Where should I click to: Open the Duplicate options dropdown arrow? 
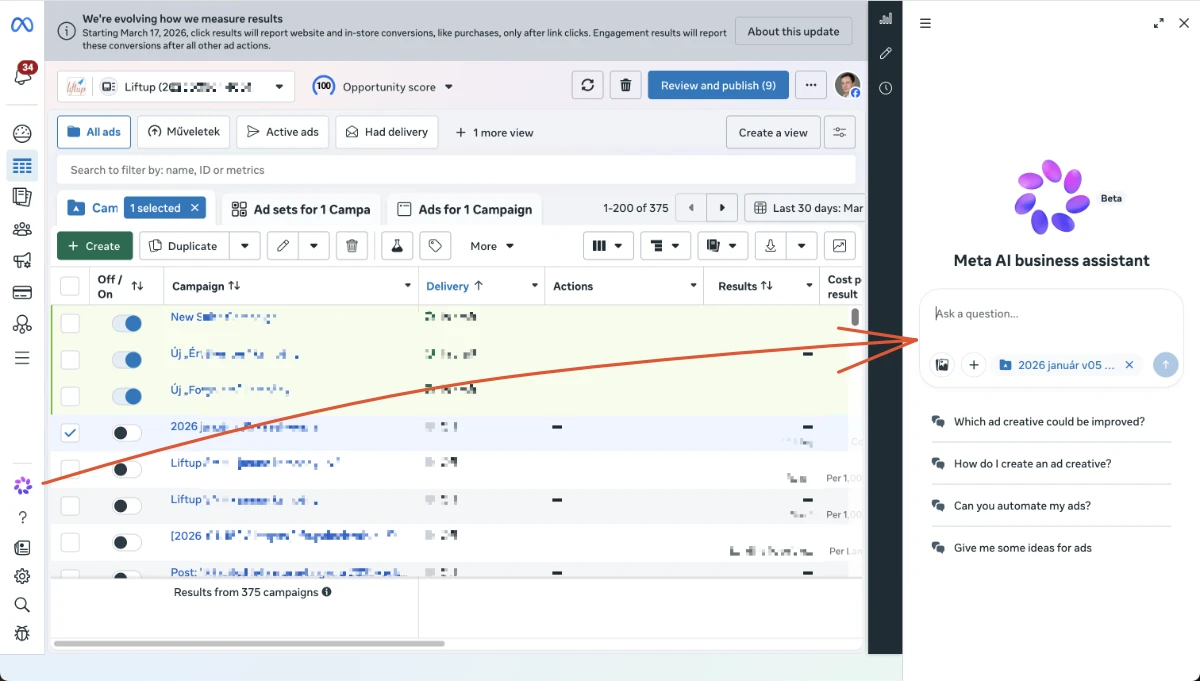[245, 246]
